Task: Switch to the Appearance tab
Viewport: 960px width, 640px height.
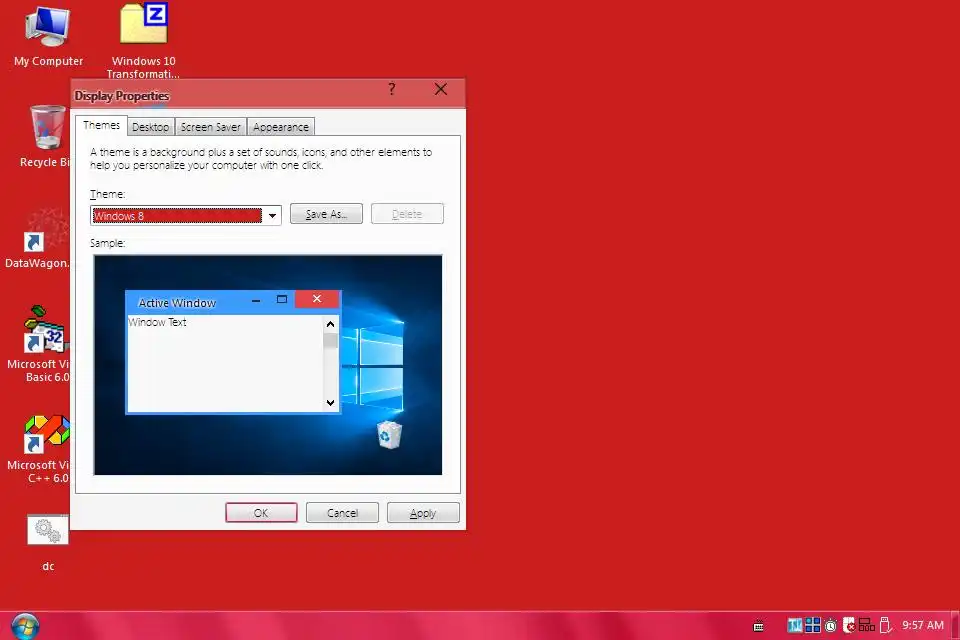Action: (281, 127)
